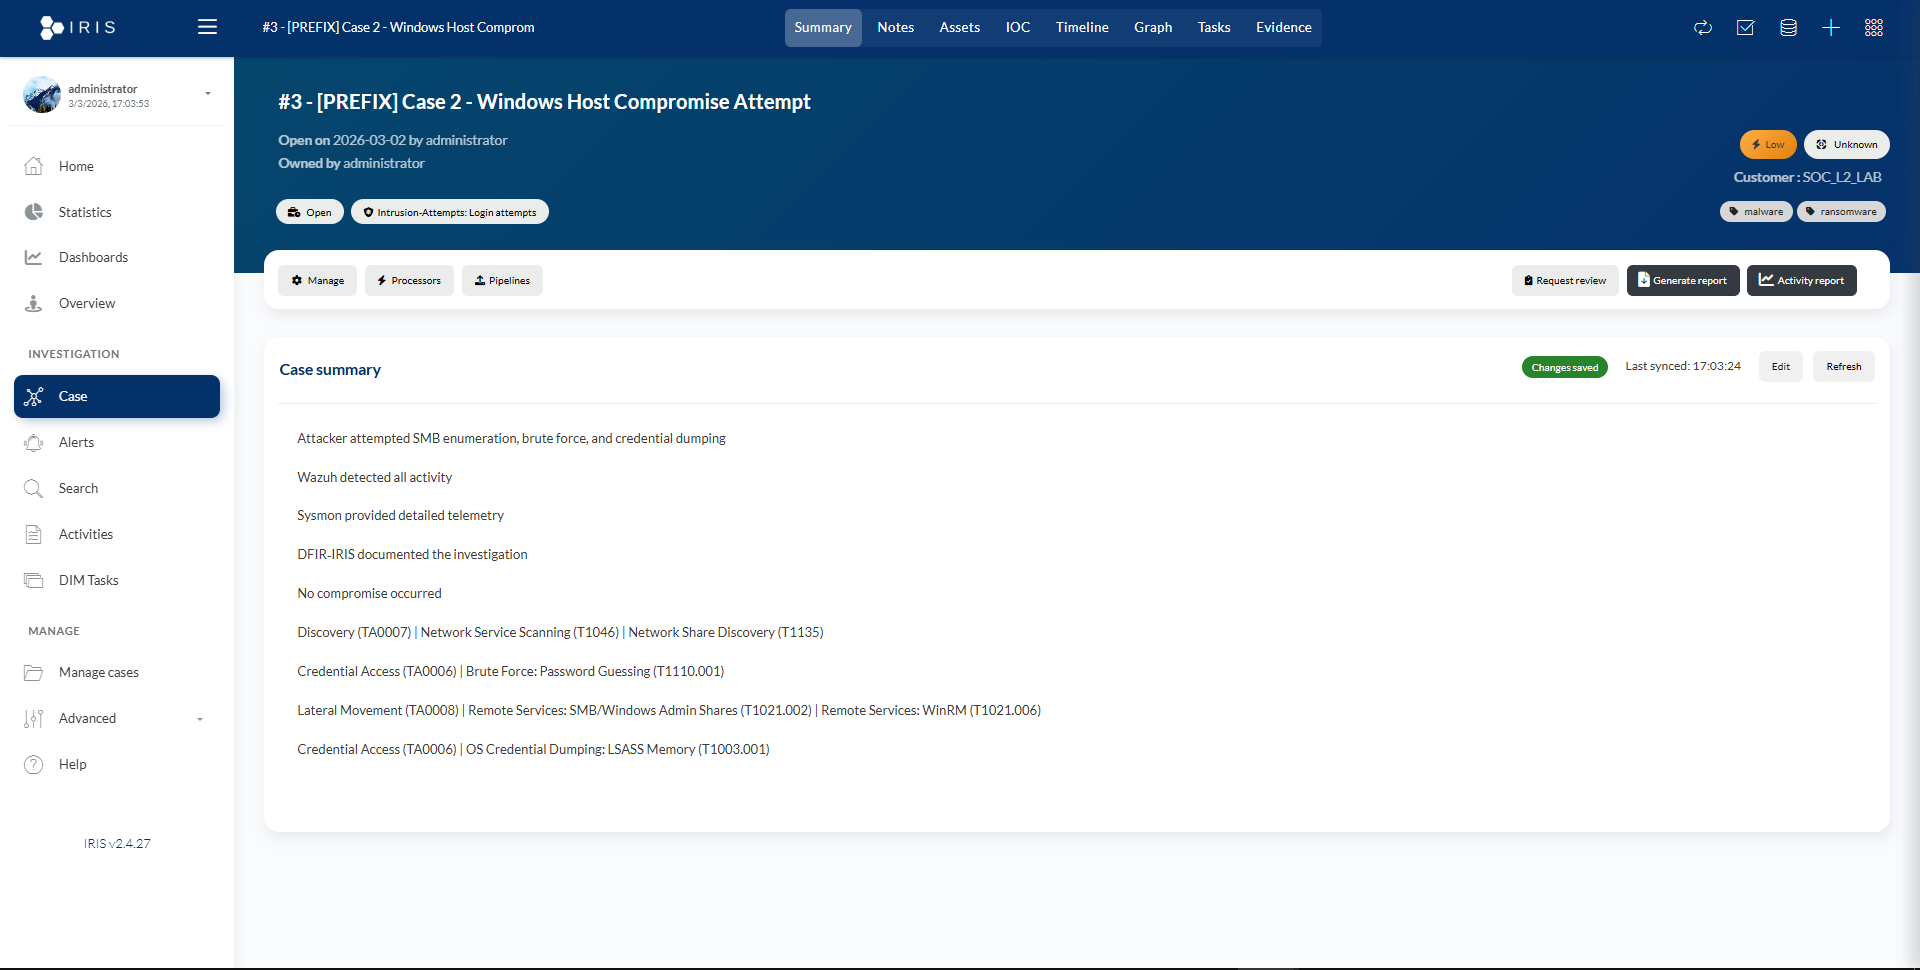Open the Manage case options button

[x=317, y=281]
